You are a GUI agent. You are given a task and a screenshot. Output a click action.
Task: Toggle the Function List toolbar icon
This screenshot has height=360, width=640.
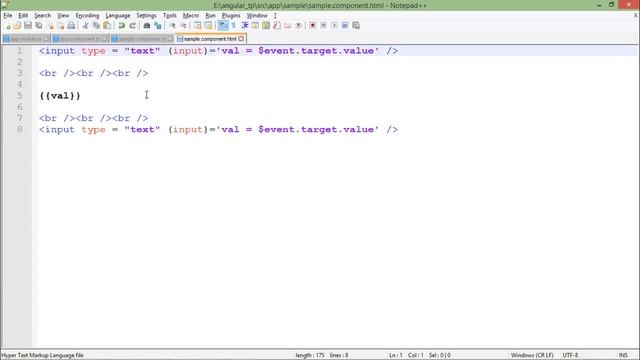(277, 26)
